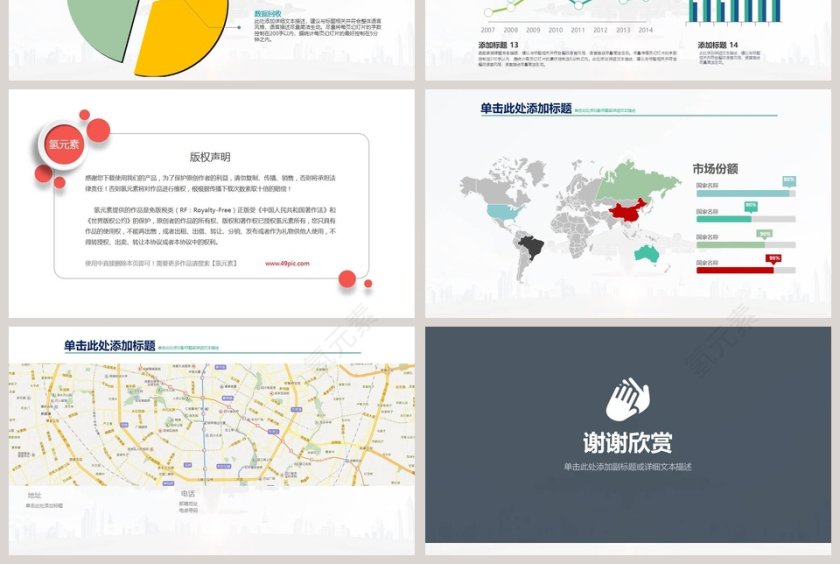This screenshot has width=840, height=564.
Task: Click the city map slide title 单击此处添加标题
Action: (x=110, y=346)
